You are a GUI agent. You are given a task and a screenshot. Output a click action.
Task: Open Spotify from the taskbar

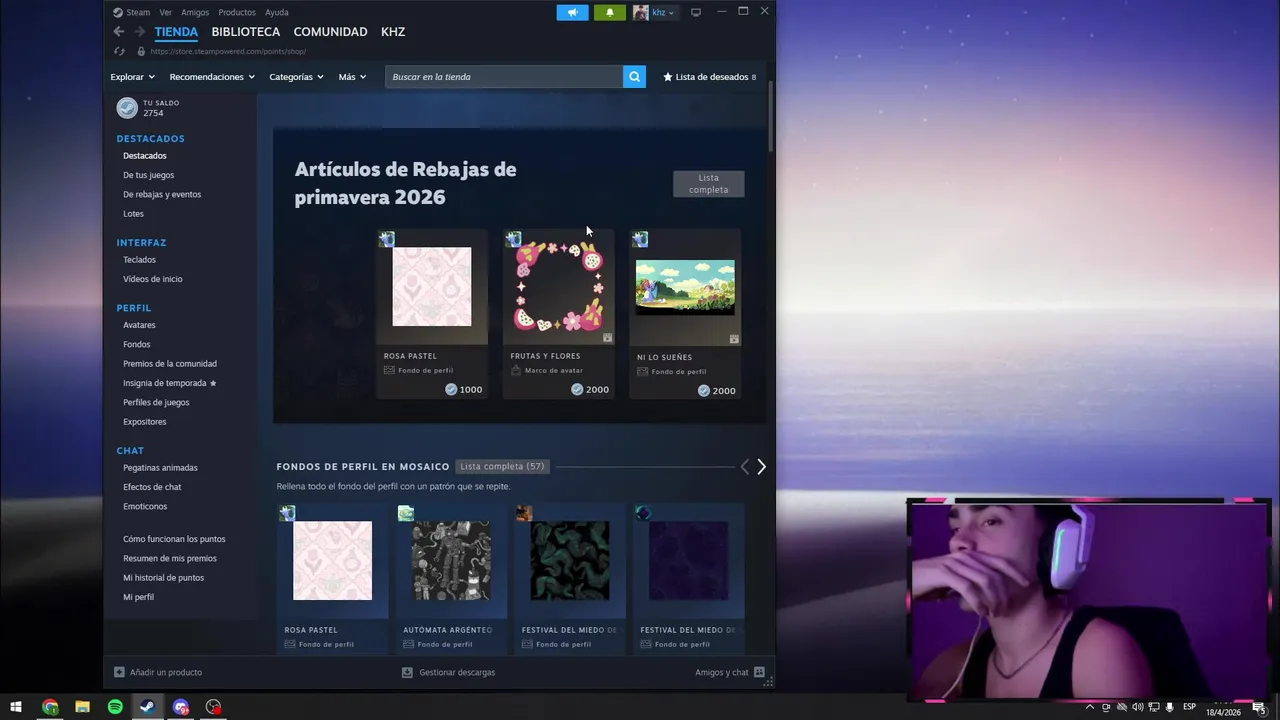coord(115,707)
